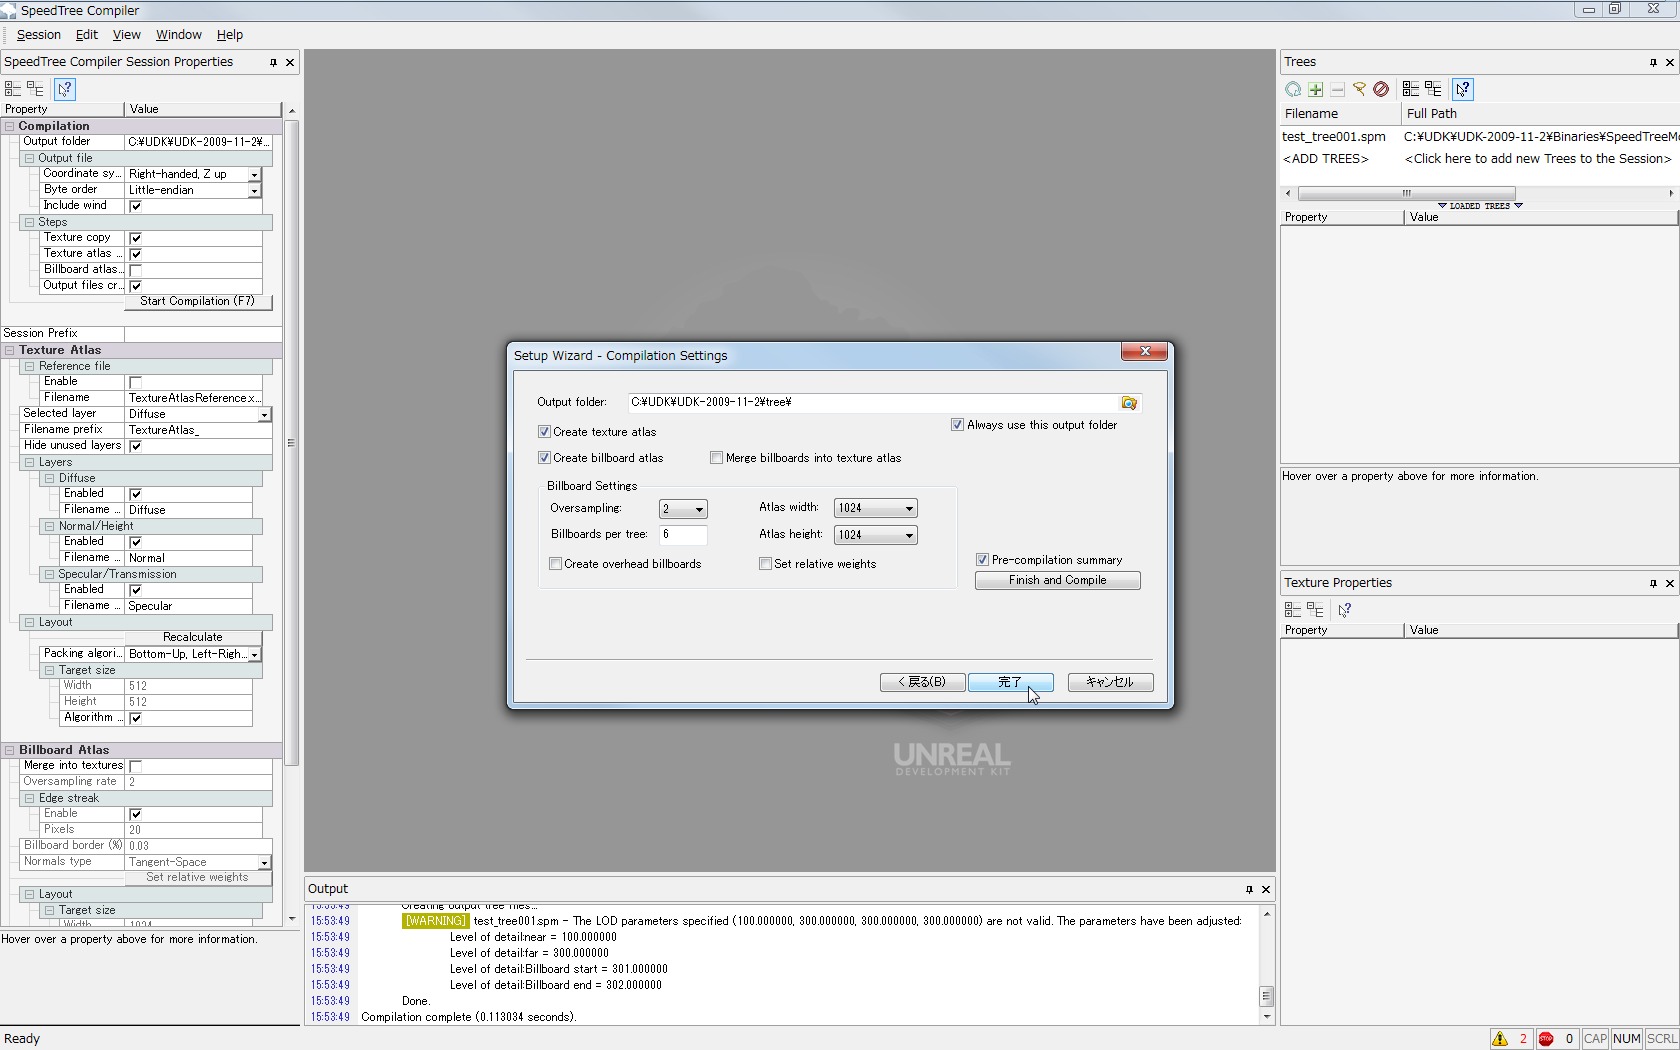Viewport: 1680px width, 1050px height.
Task: Click the refresh trees icon in Trees panel
Action: 1293,90
